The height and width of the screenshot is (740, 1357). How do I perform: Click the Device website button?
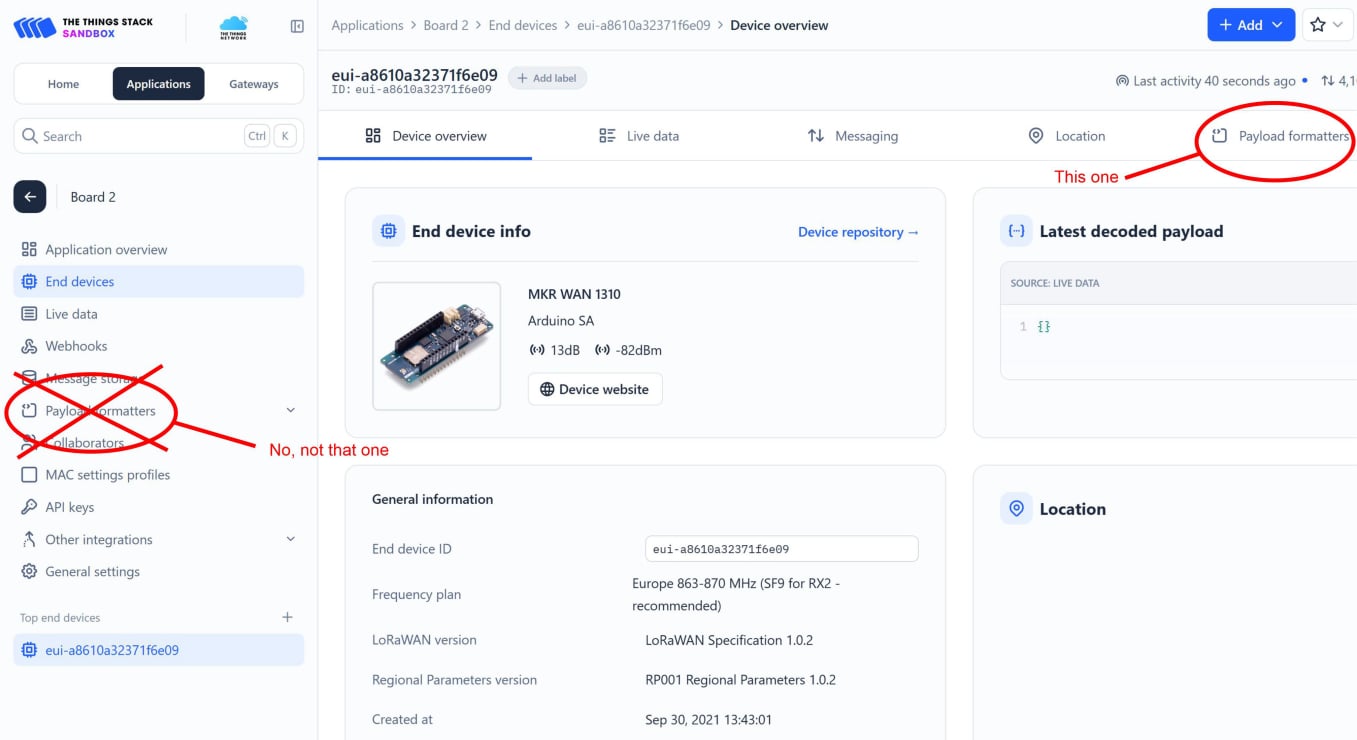[x=595, y=389]
